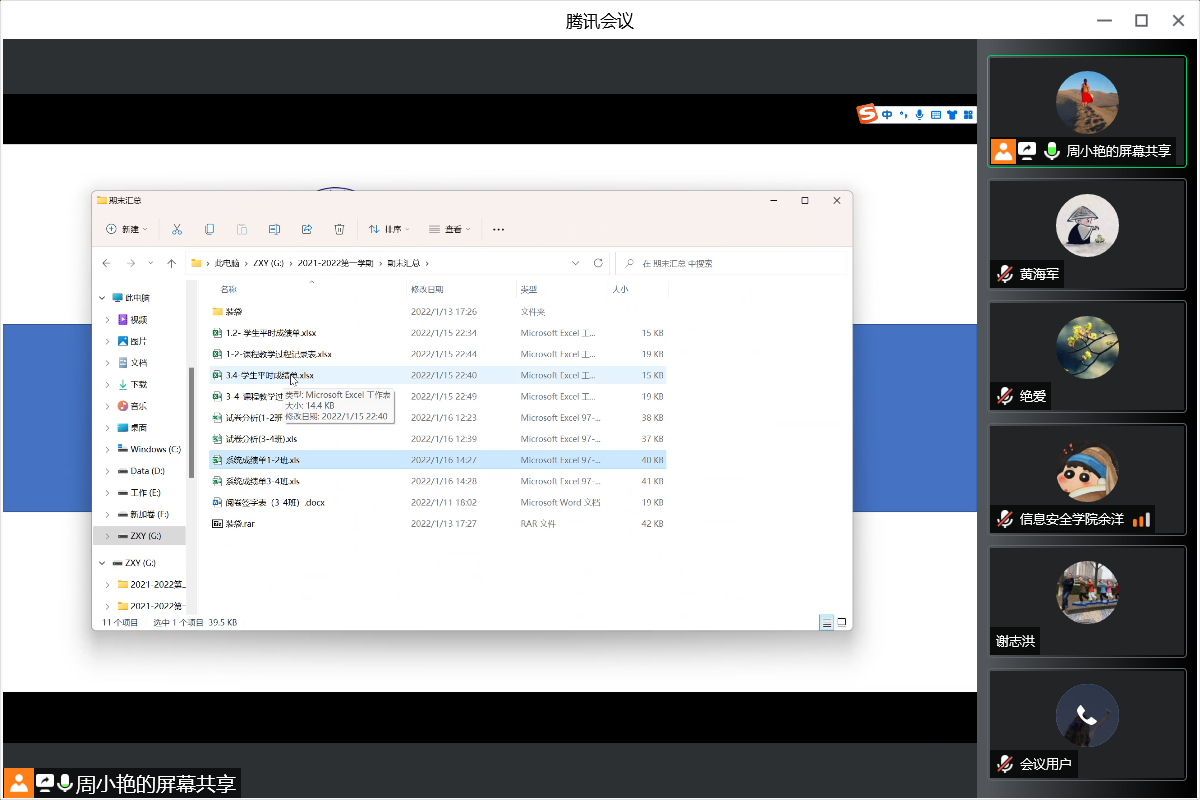
Task: Click the Copy icon in Explorer toolbar
Action: pos(209,229)
